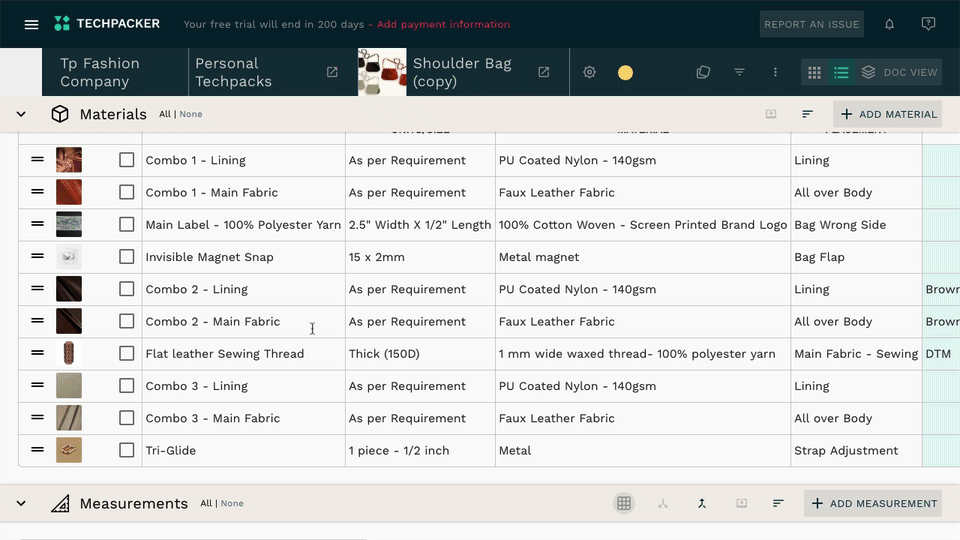The height and width of the screenshot is (540, 960).
Task: Toggle Measurements table grid icon
Action: point(624,503)
